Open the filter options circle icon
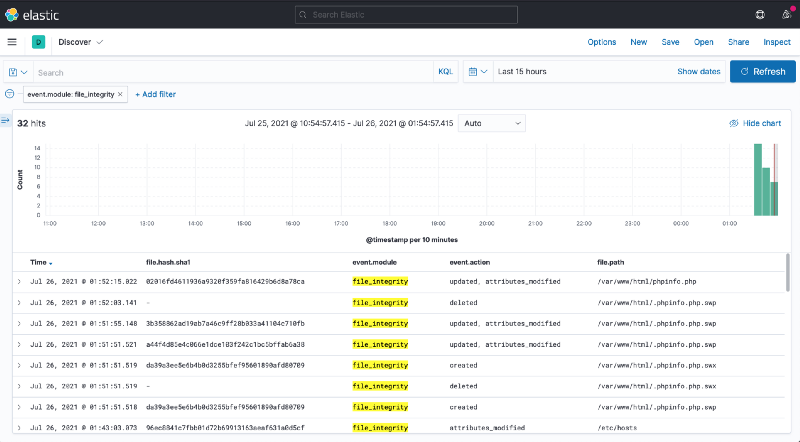The height and width of the screenshot is (442, 800). click(9, 94)
